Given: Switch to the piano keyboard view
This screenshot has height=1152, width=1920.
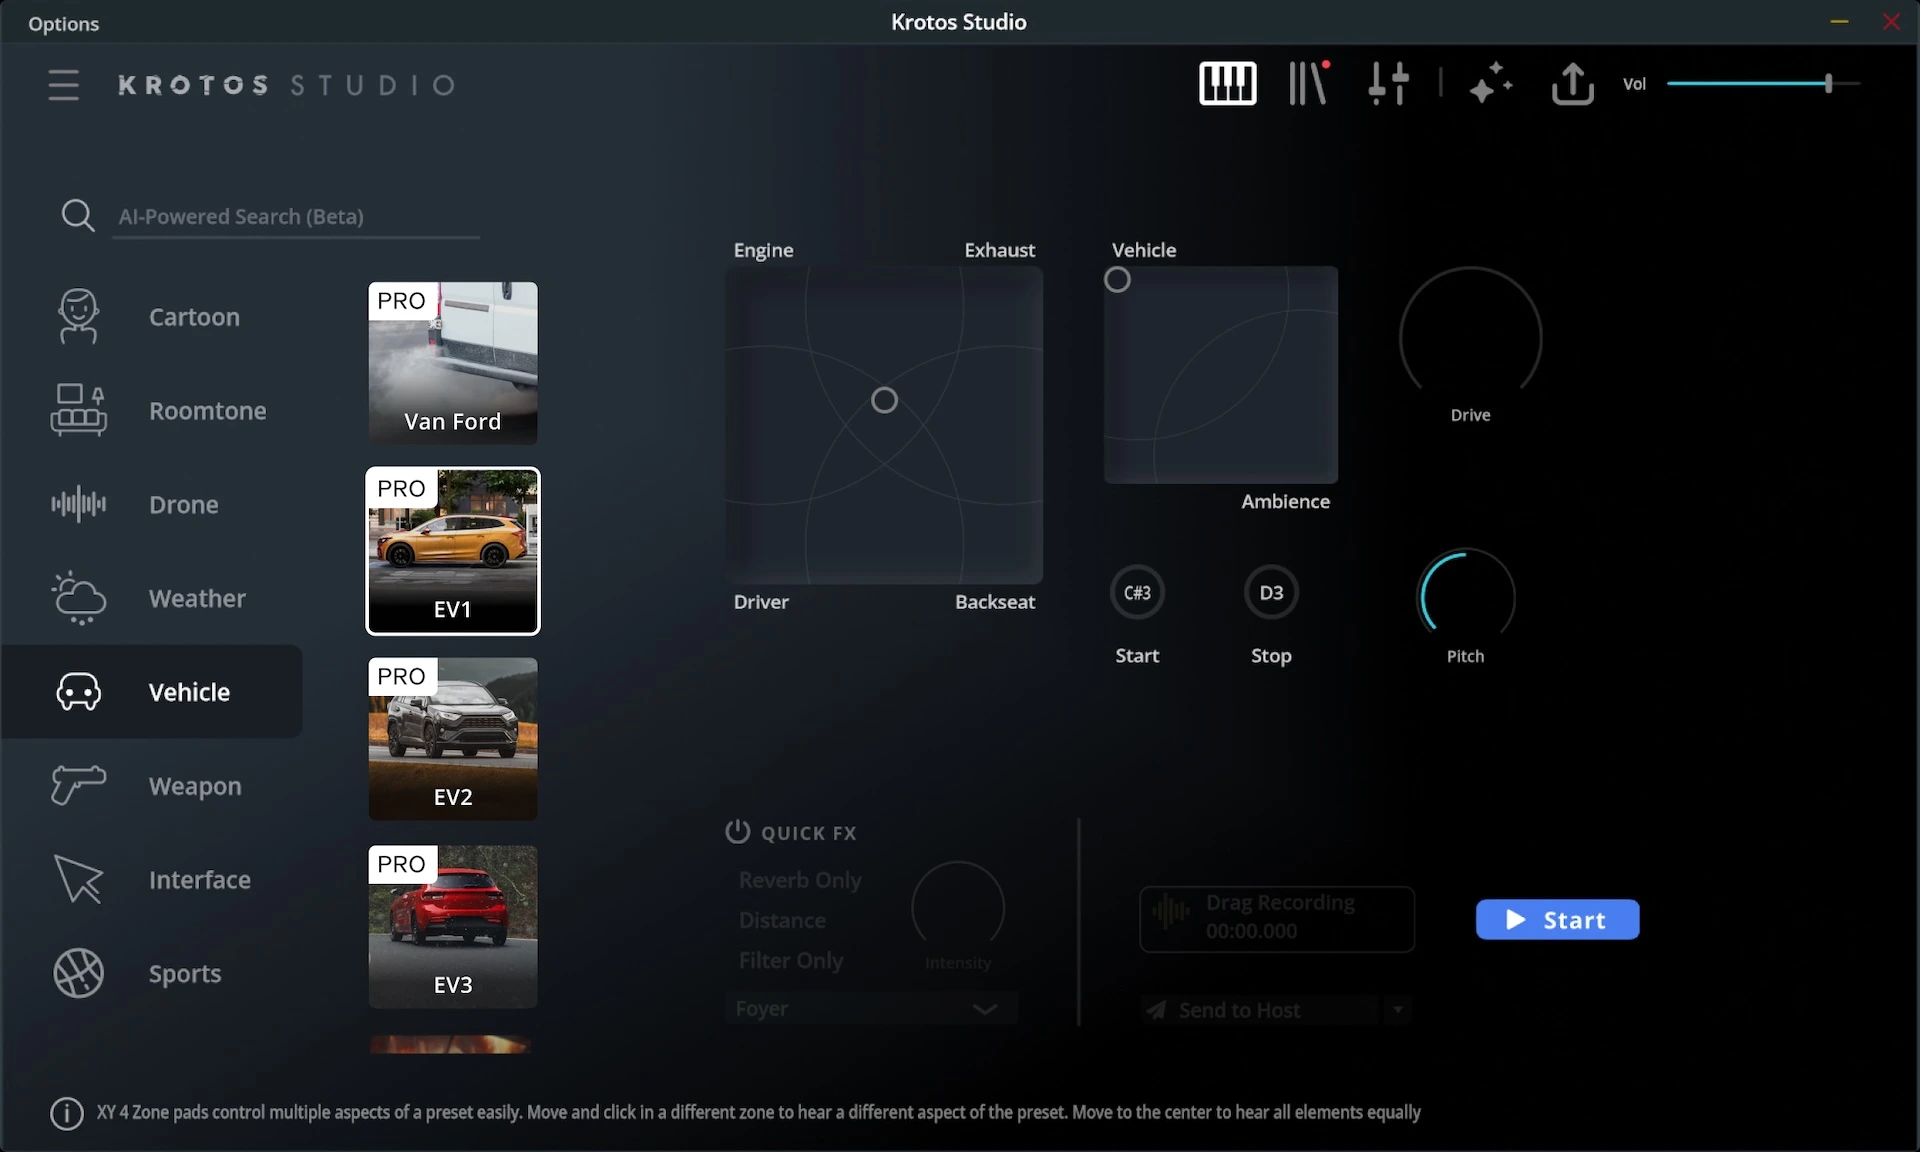Looking at the screenshot, I should tap(1227, 84).
